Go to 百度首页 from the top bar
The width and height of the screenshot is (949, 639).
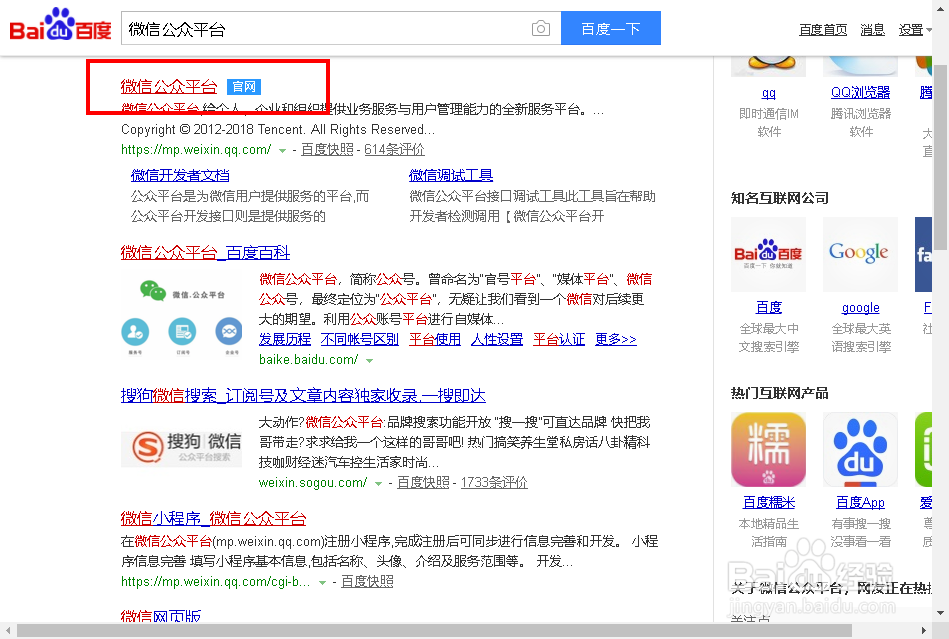[822, 29]
